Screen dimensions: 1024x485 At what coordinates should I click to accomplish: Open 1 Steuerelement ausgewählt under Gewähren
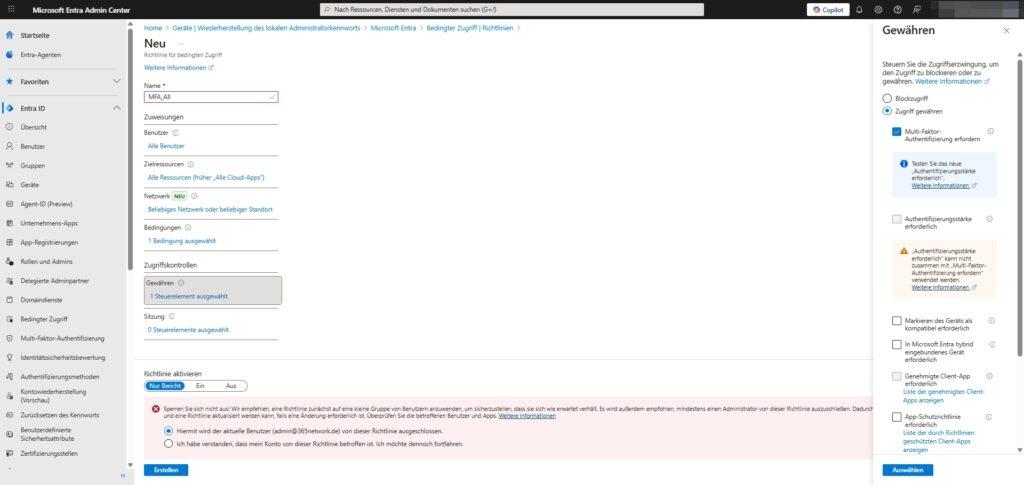[x=189, y=296]
